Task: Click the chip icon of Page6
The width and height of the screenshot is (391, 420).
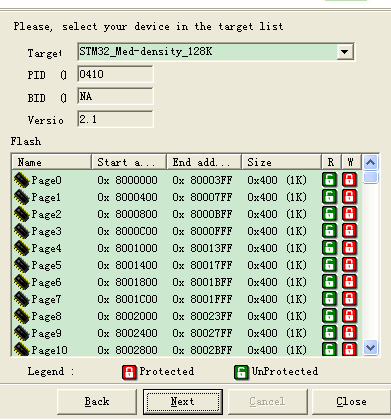Action: 22,282
